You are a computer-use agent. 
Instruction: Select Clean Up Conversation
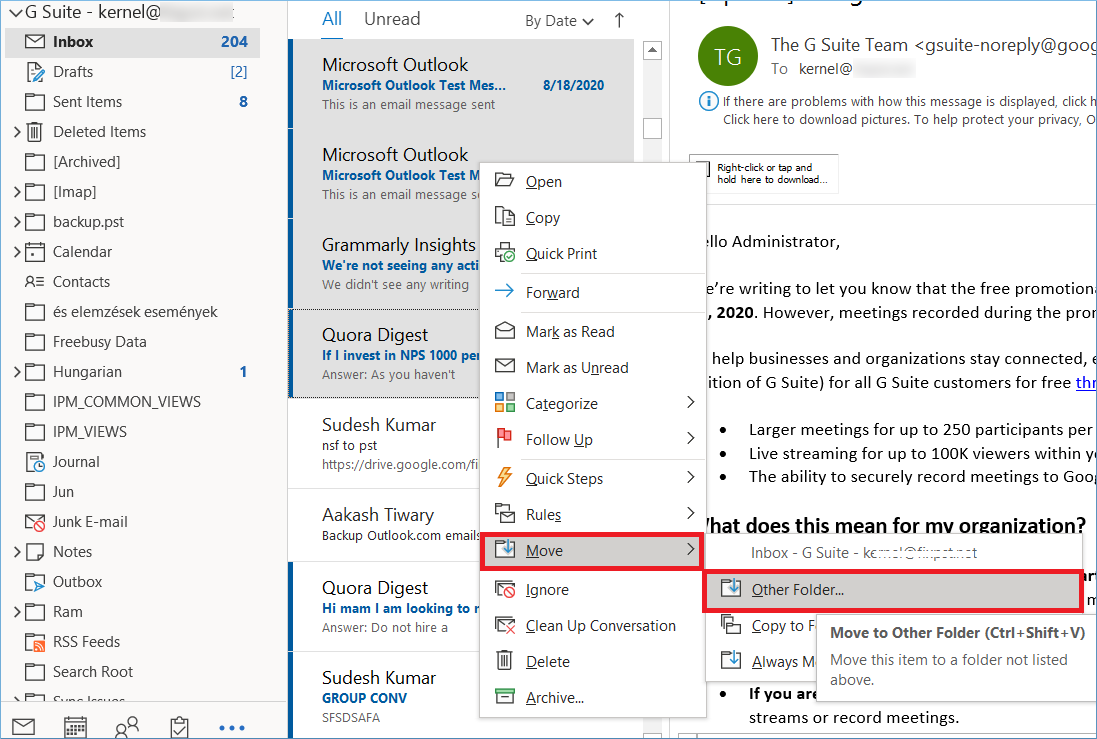point(593,626)
